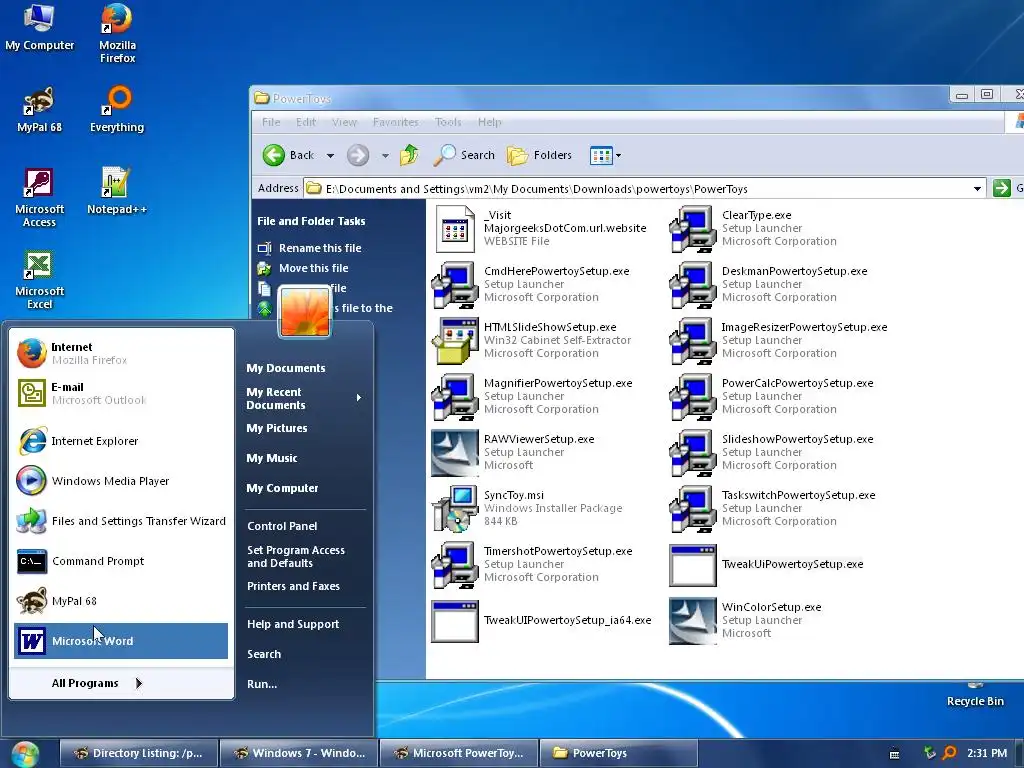Launch the Microsoft Excel desktop shortcut

tap(39, 280)
